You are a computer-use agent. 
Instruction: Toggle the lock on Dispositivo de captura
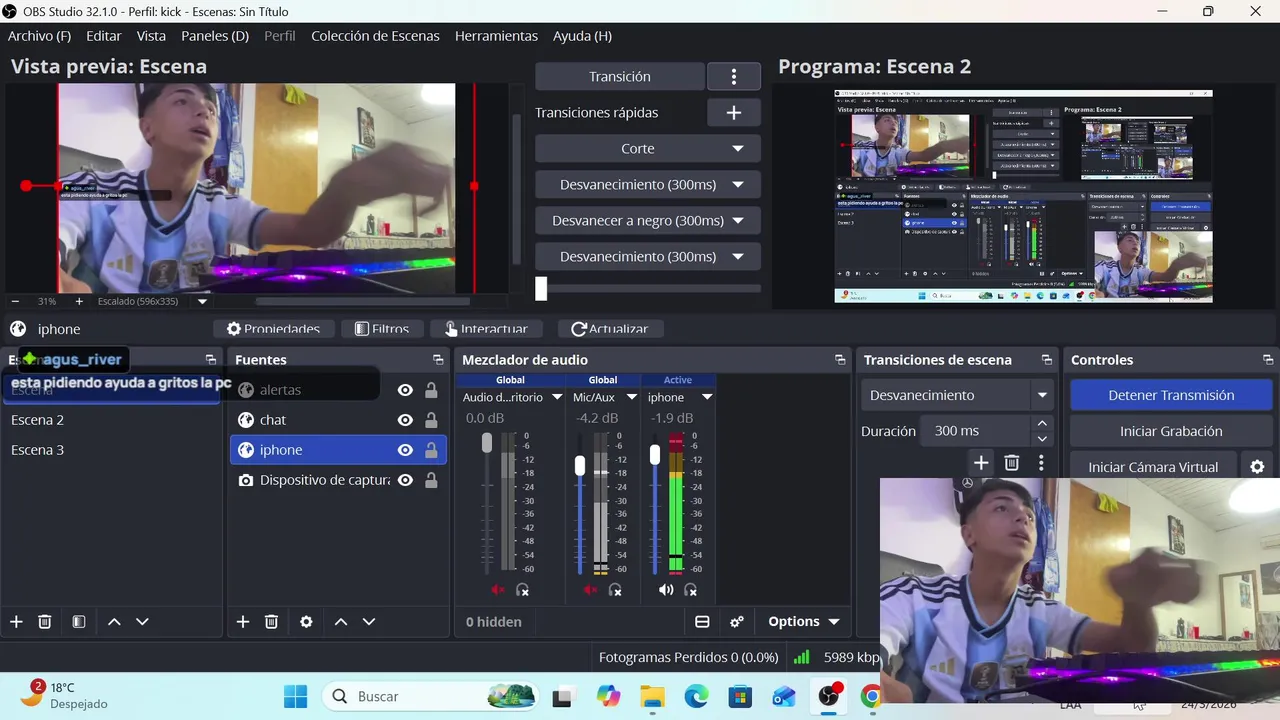tap(431, 480)
